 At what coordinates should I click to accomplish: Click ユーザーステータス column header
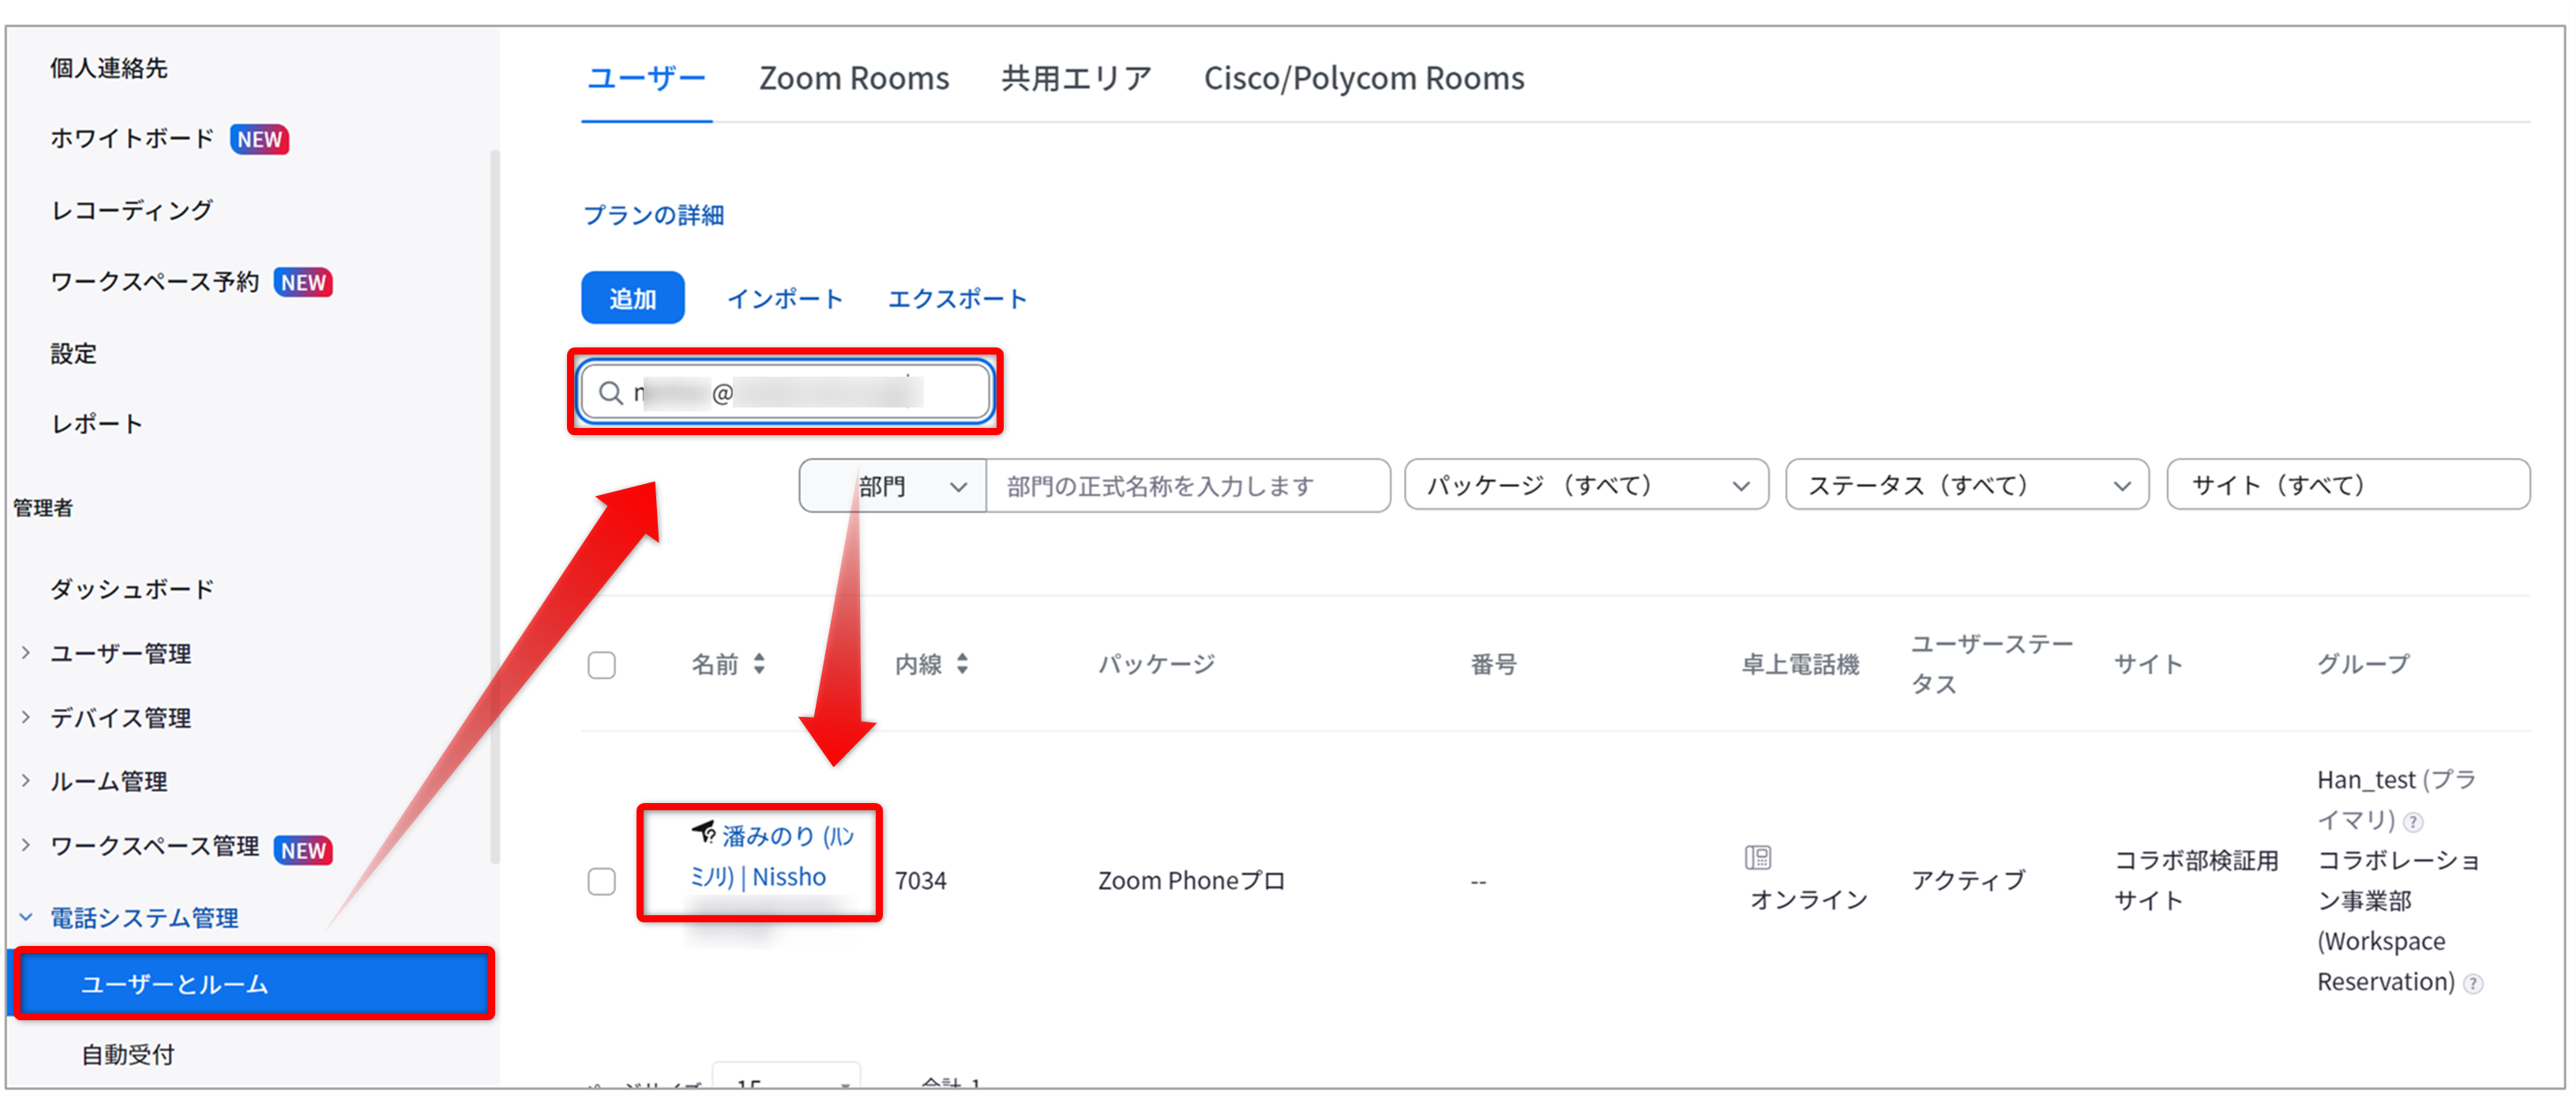1992,664
